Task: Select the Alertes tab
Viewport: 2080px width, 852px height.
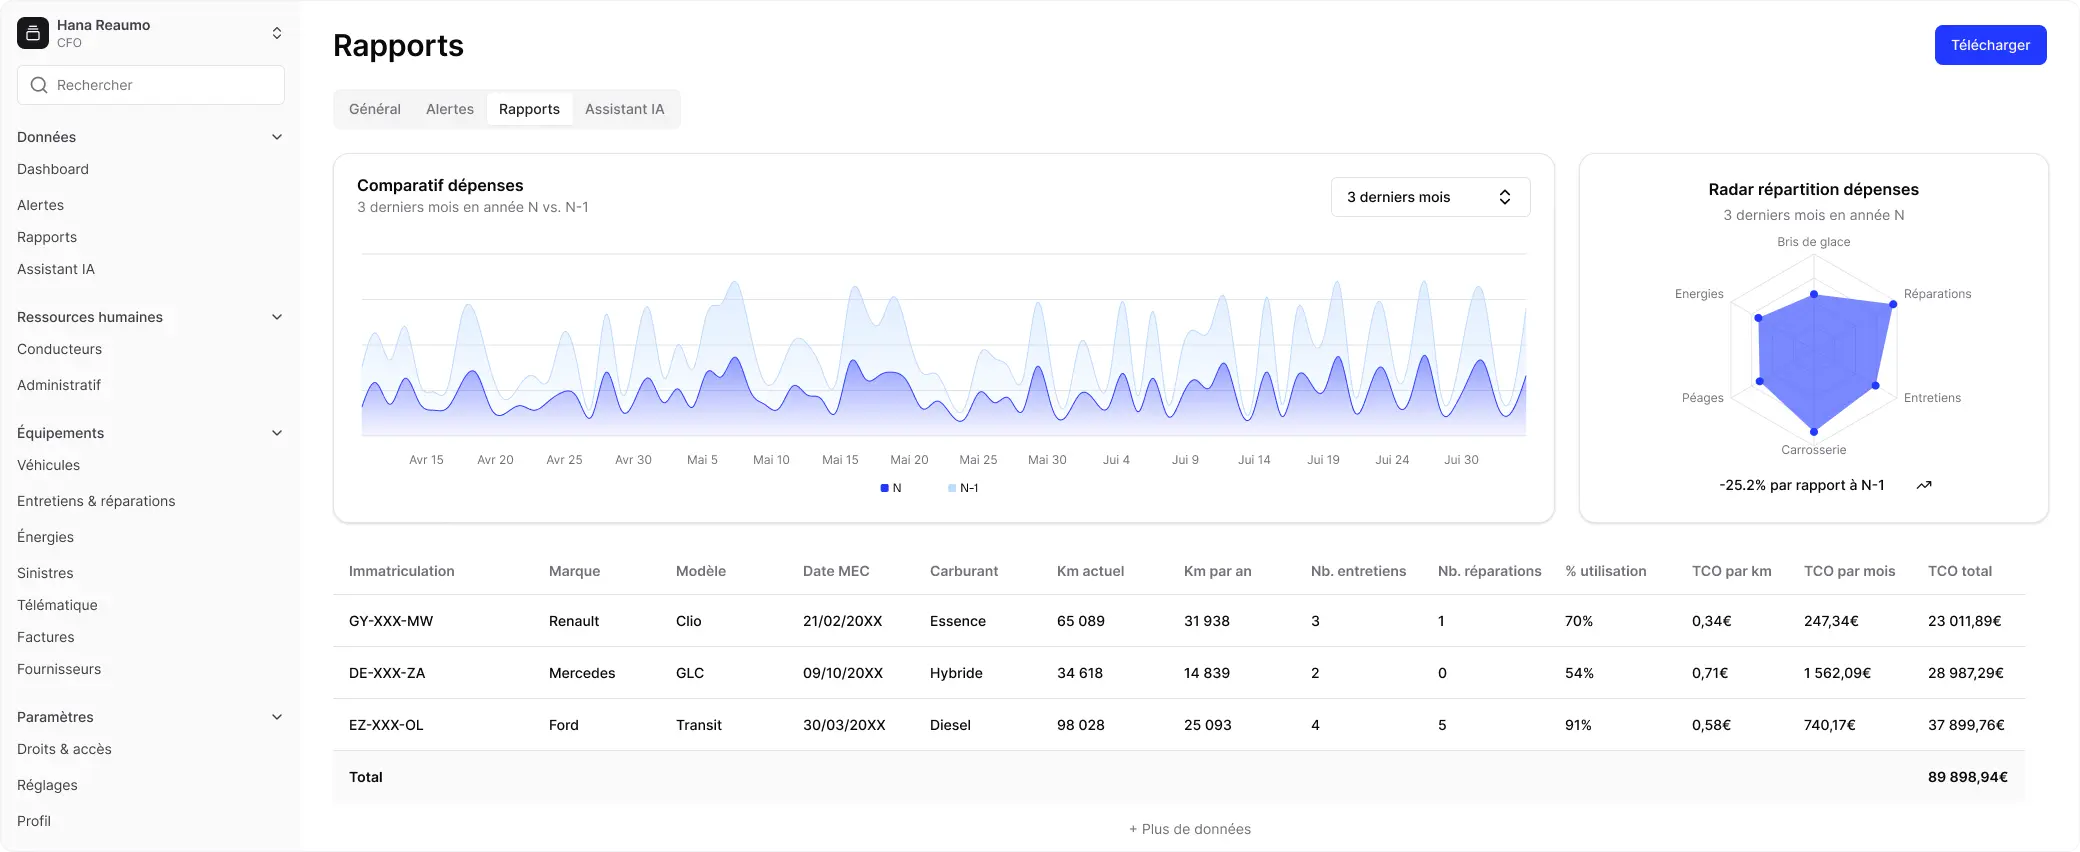Action: coord(450,109)
